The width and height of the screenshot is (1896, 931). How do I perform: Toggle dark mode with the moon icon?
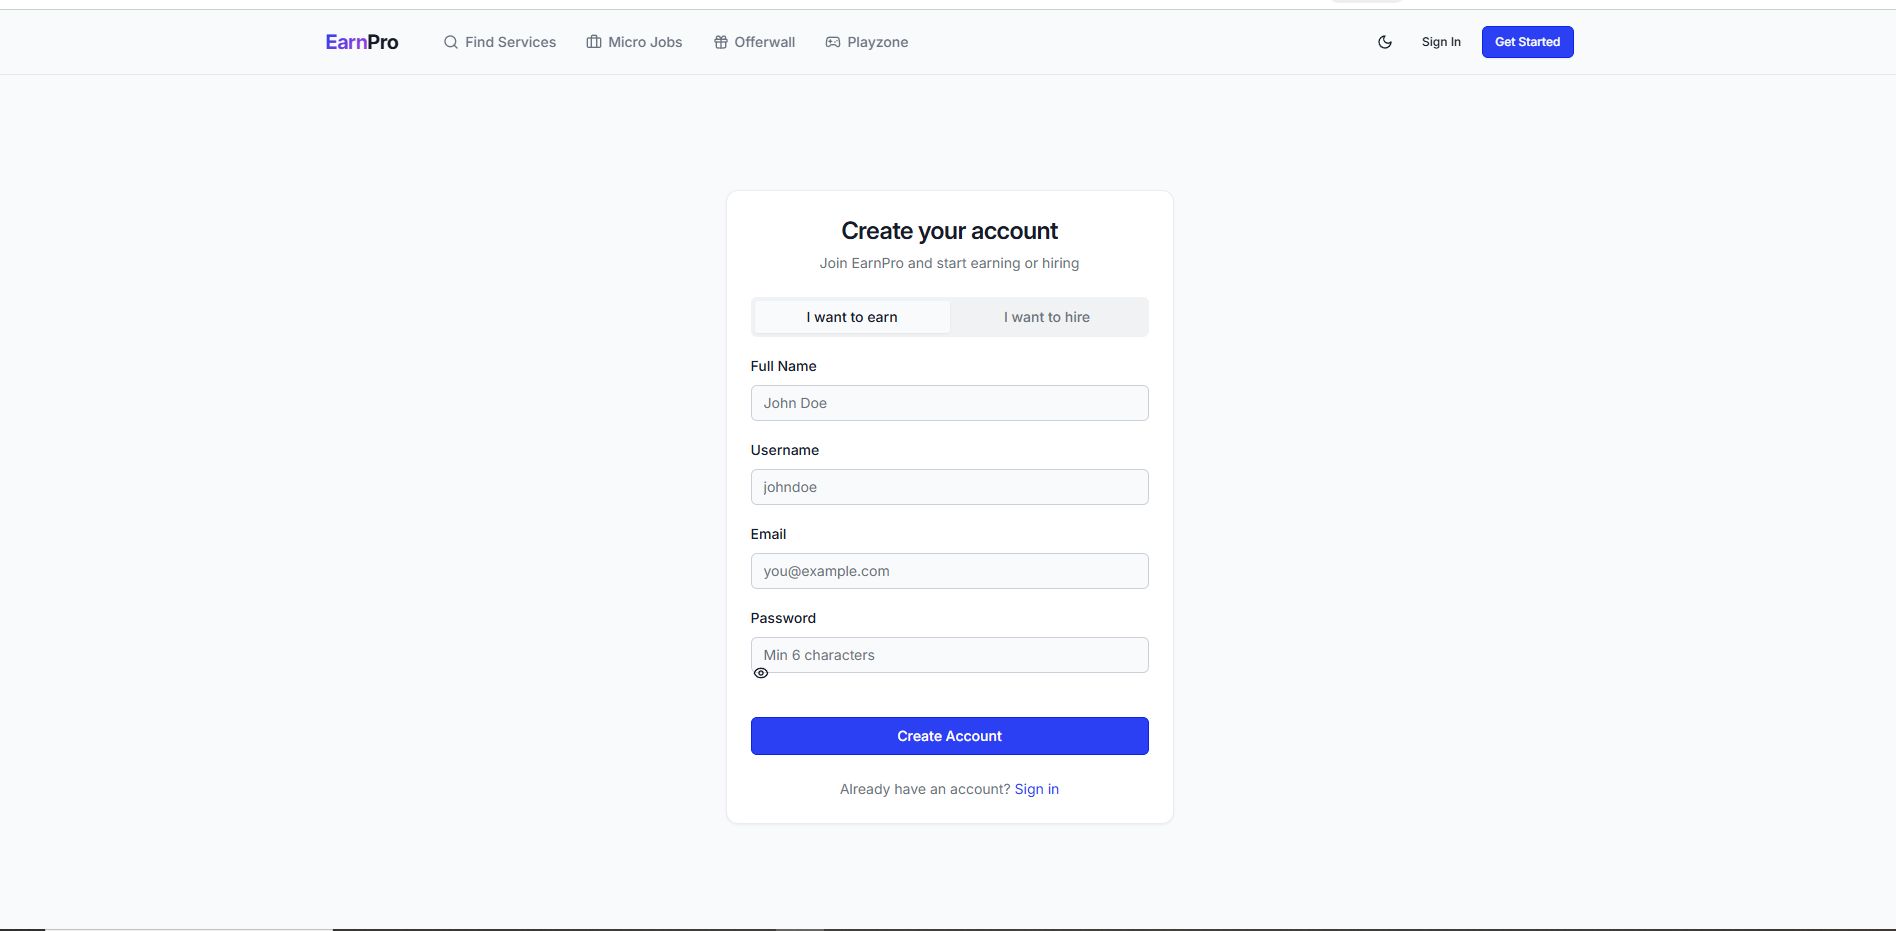point(1385,42)
